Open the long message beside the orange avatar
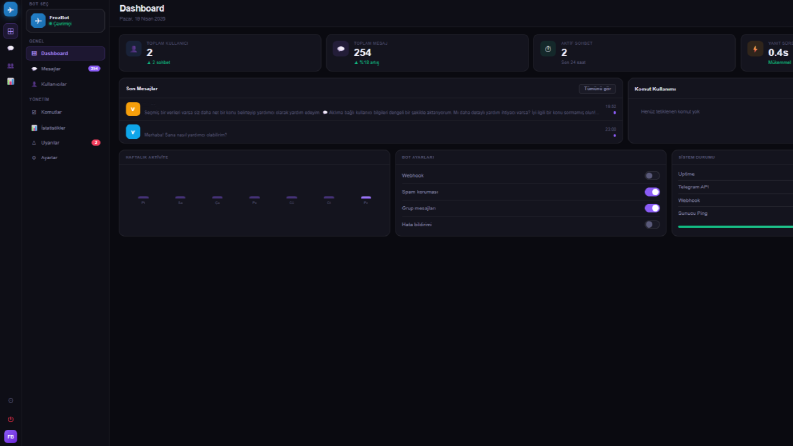This screenshot has width=793, height=446. [371, 112]
